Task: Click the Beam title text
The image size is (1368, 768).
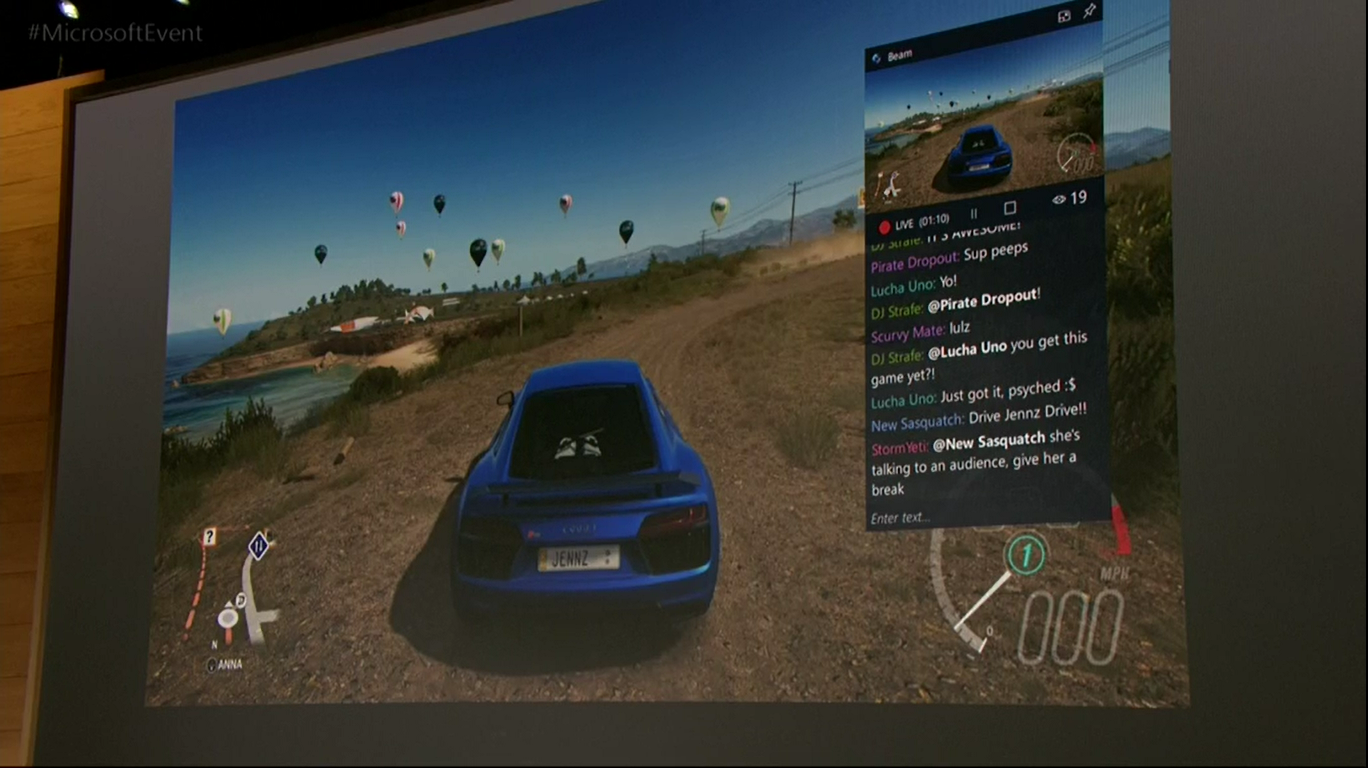Action: [900, 56]
